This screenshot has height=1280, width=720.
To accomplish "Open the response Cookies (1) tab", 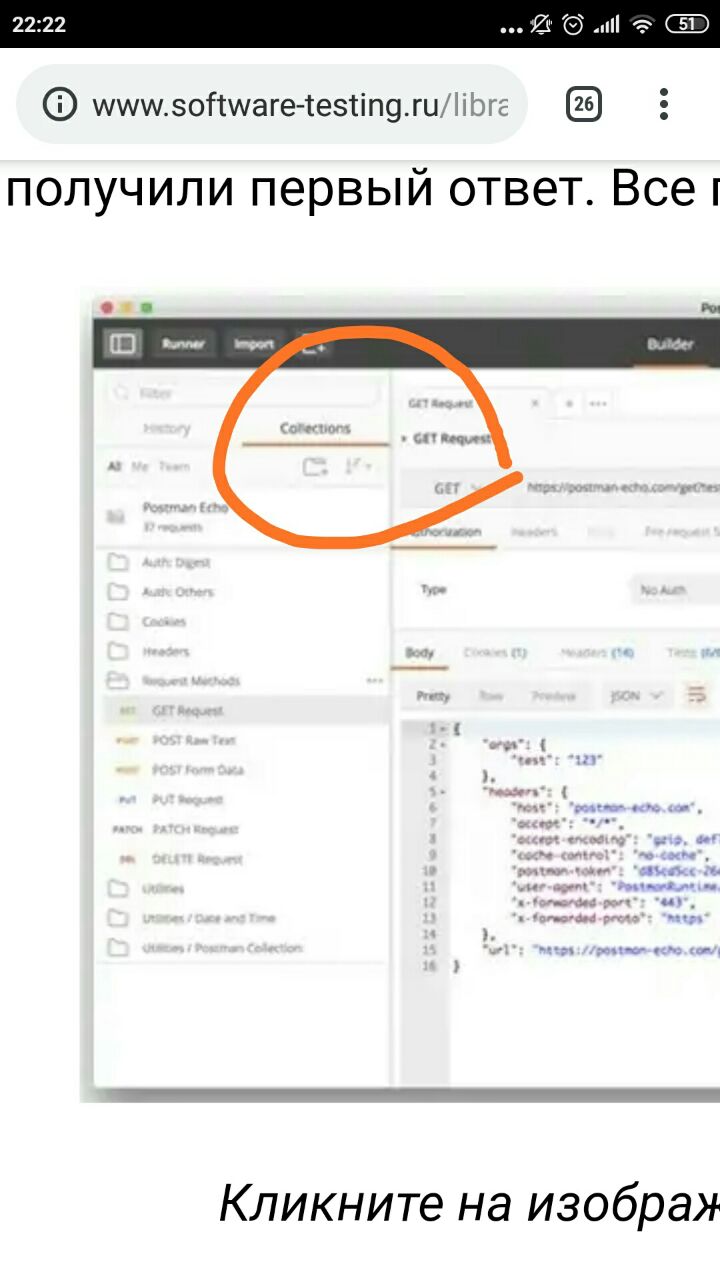I will tap(495, 653).
